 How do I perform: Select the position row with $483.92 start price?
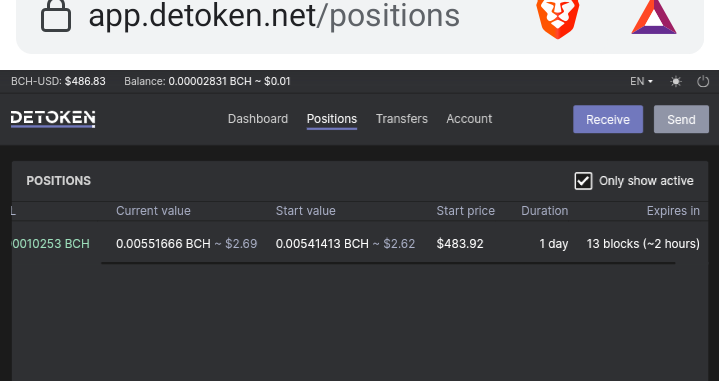point(360,244)
